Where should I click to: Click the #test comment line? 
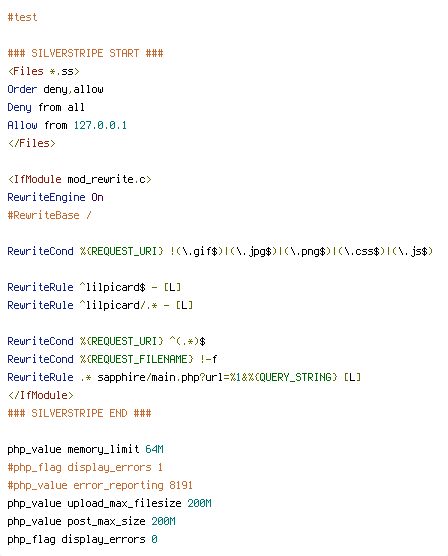(x=22, y=17)
